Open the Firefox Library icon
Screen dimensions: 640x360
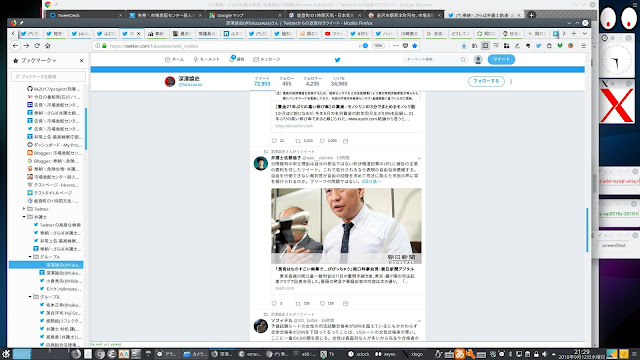[x=474, y=46]
